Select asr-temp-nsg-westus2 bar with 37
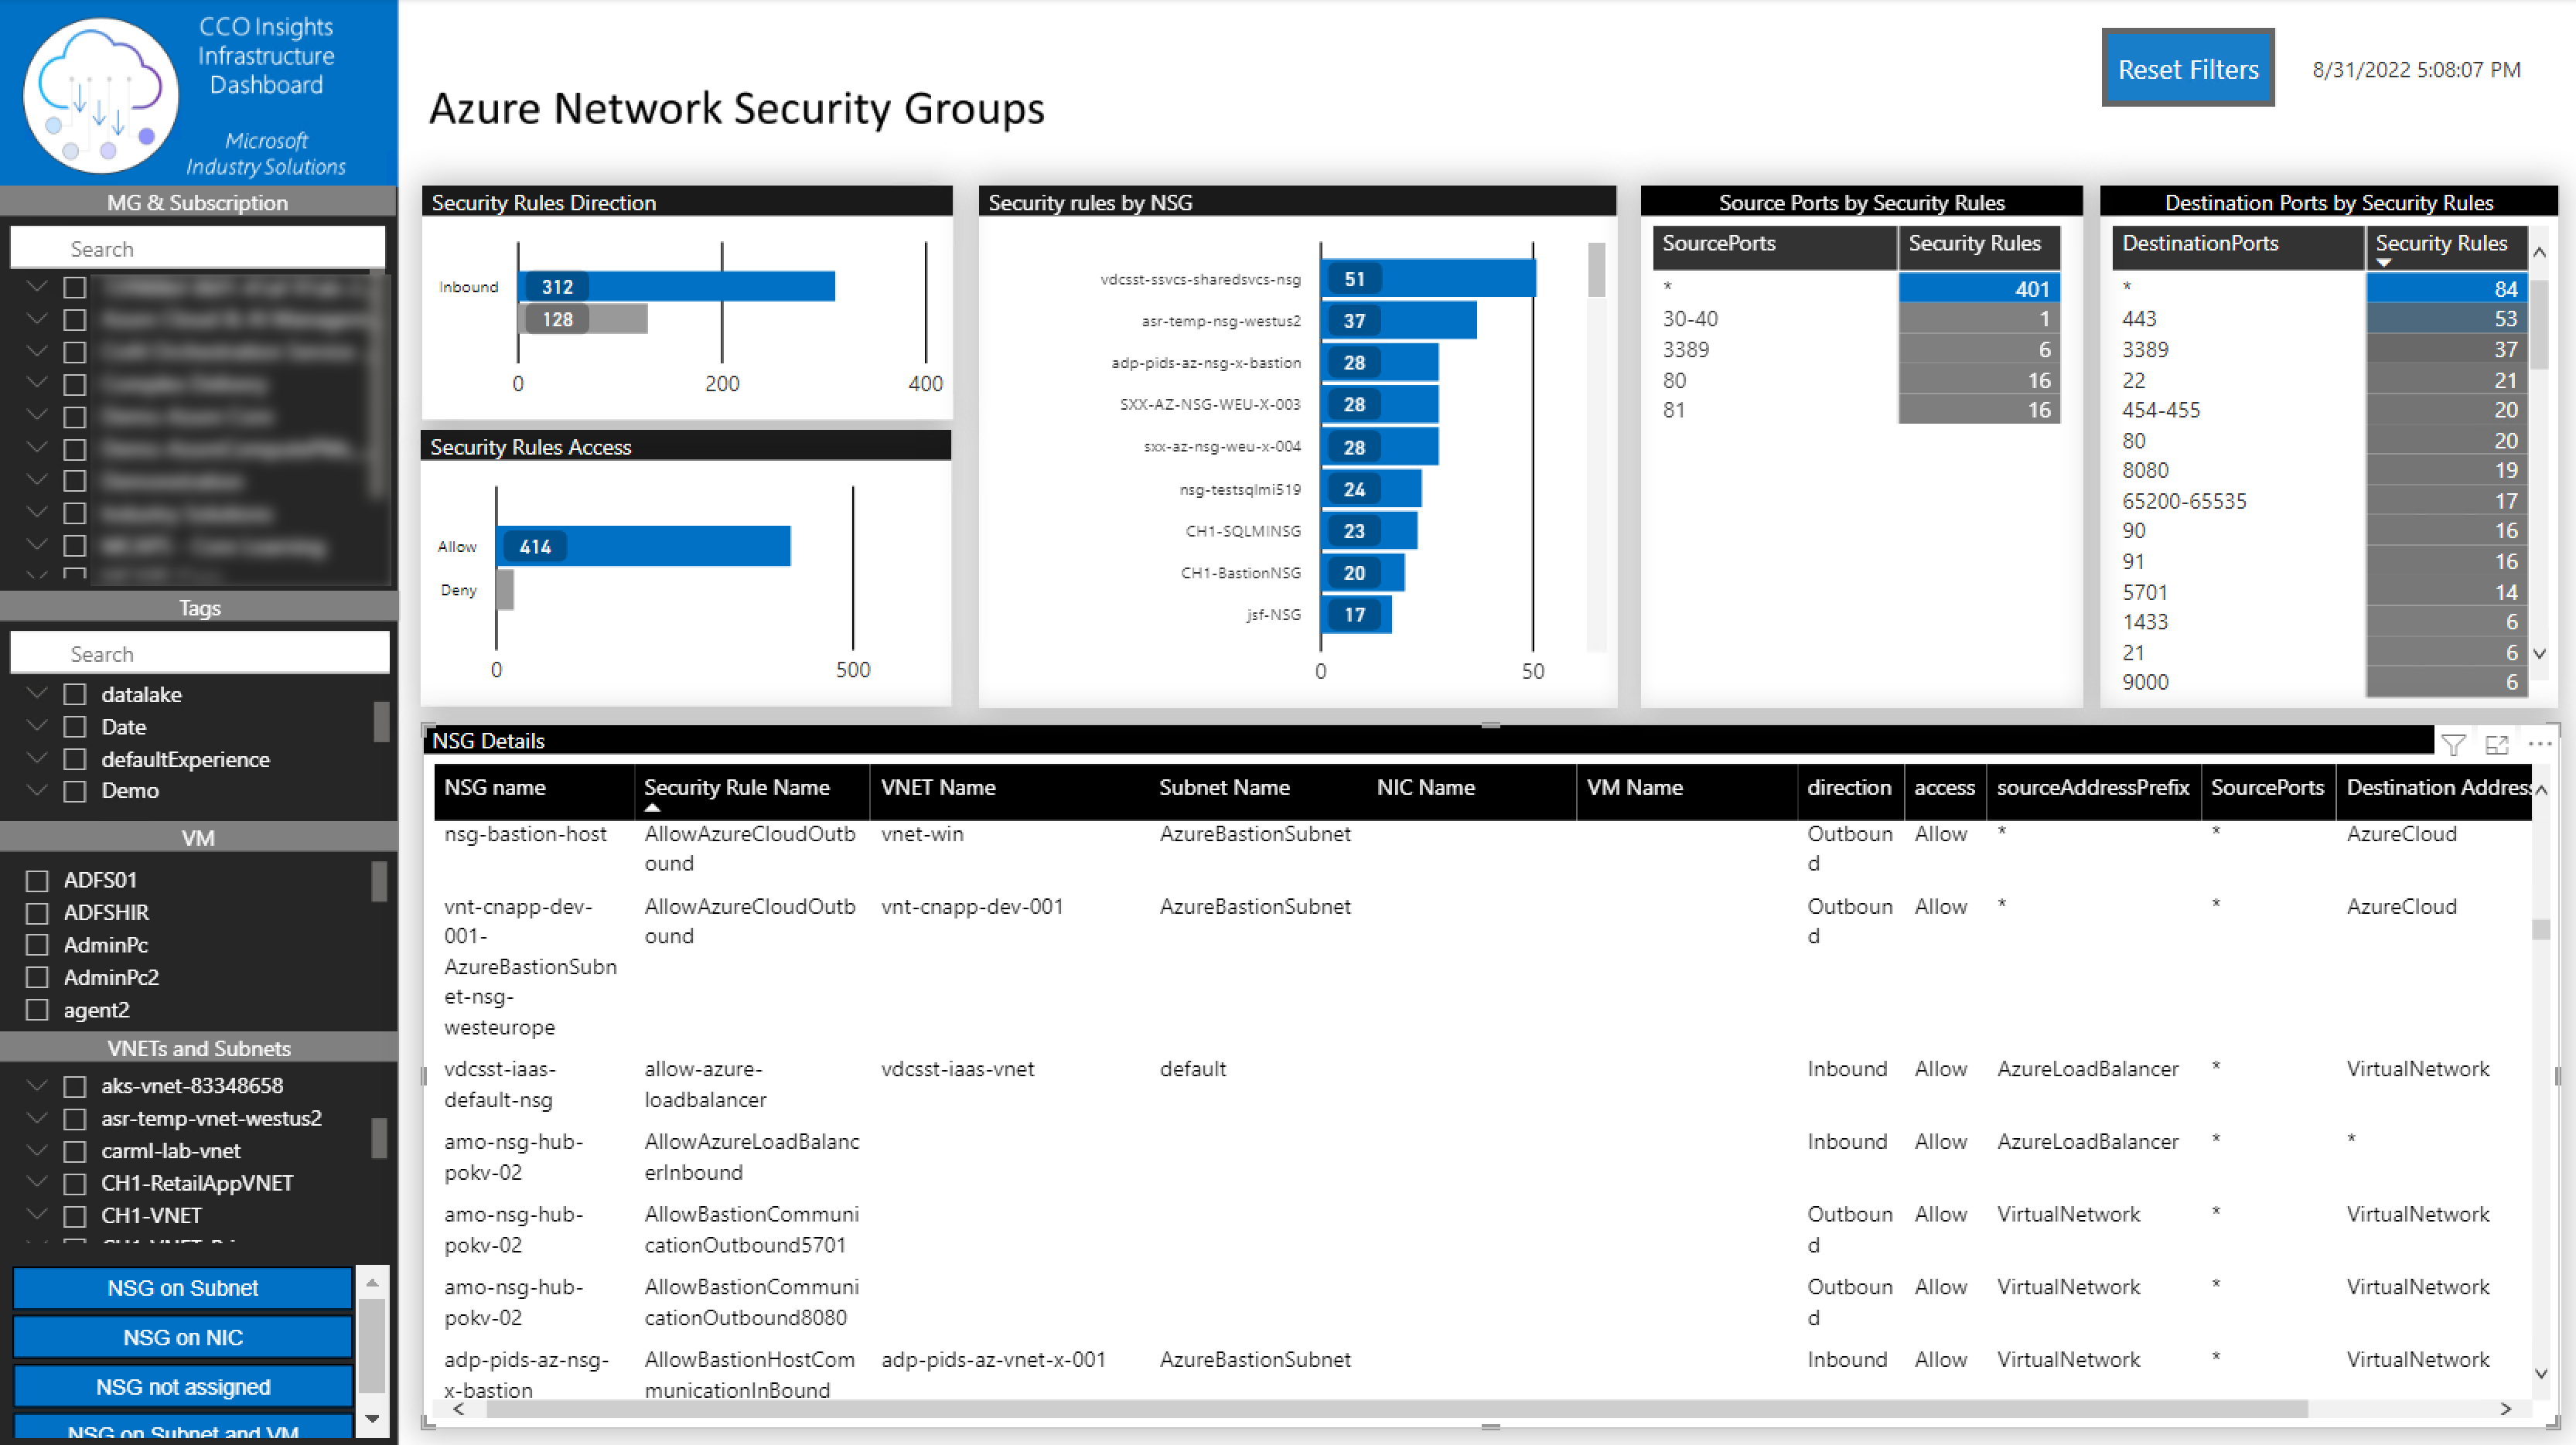Image resolution: width=2576 pixels, height=1445 pixels. coord(1398,320)
